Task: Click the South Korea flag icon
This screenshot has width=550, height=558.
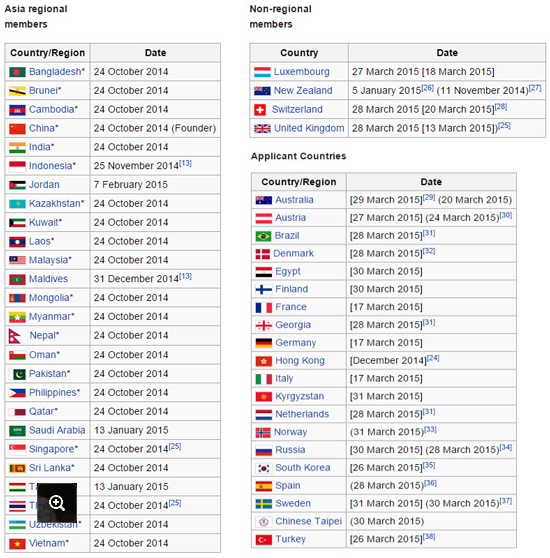Action: pyautogui.click(x=264, y=468)
